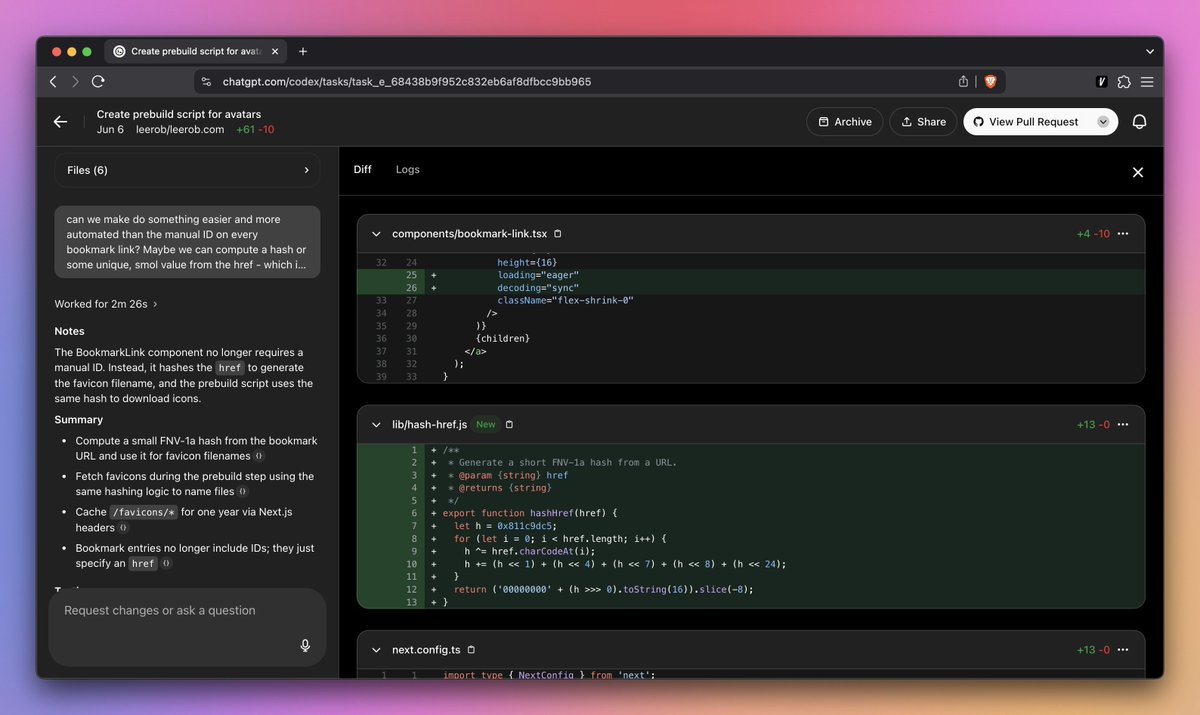Image resolution: width=1200 pixels, height=715 pixels.
Task: Click the macOS green maximize window button
Action: tap(87, 51)
